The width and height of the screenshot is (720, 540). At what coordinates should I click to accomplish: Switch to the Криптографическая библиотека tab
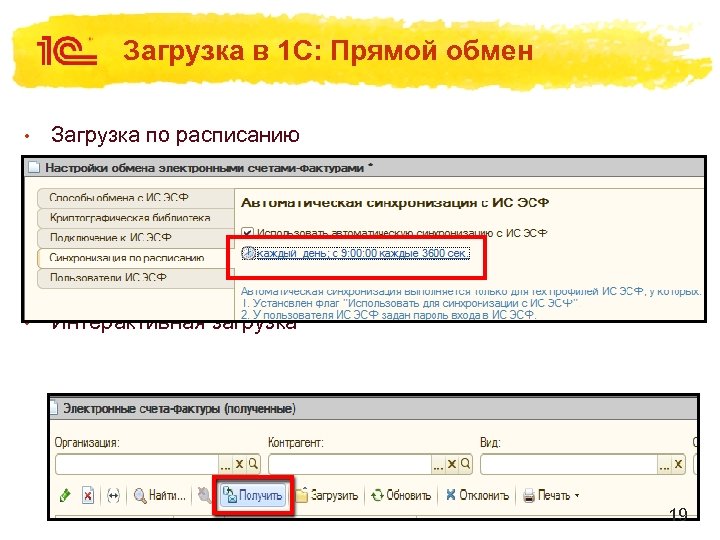(136, 218)
